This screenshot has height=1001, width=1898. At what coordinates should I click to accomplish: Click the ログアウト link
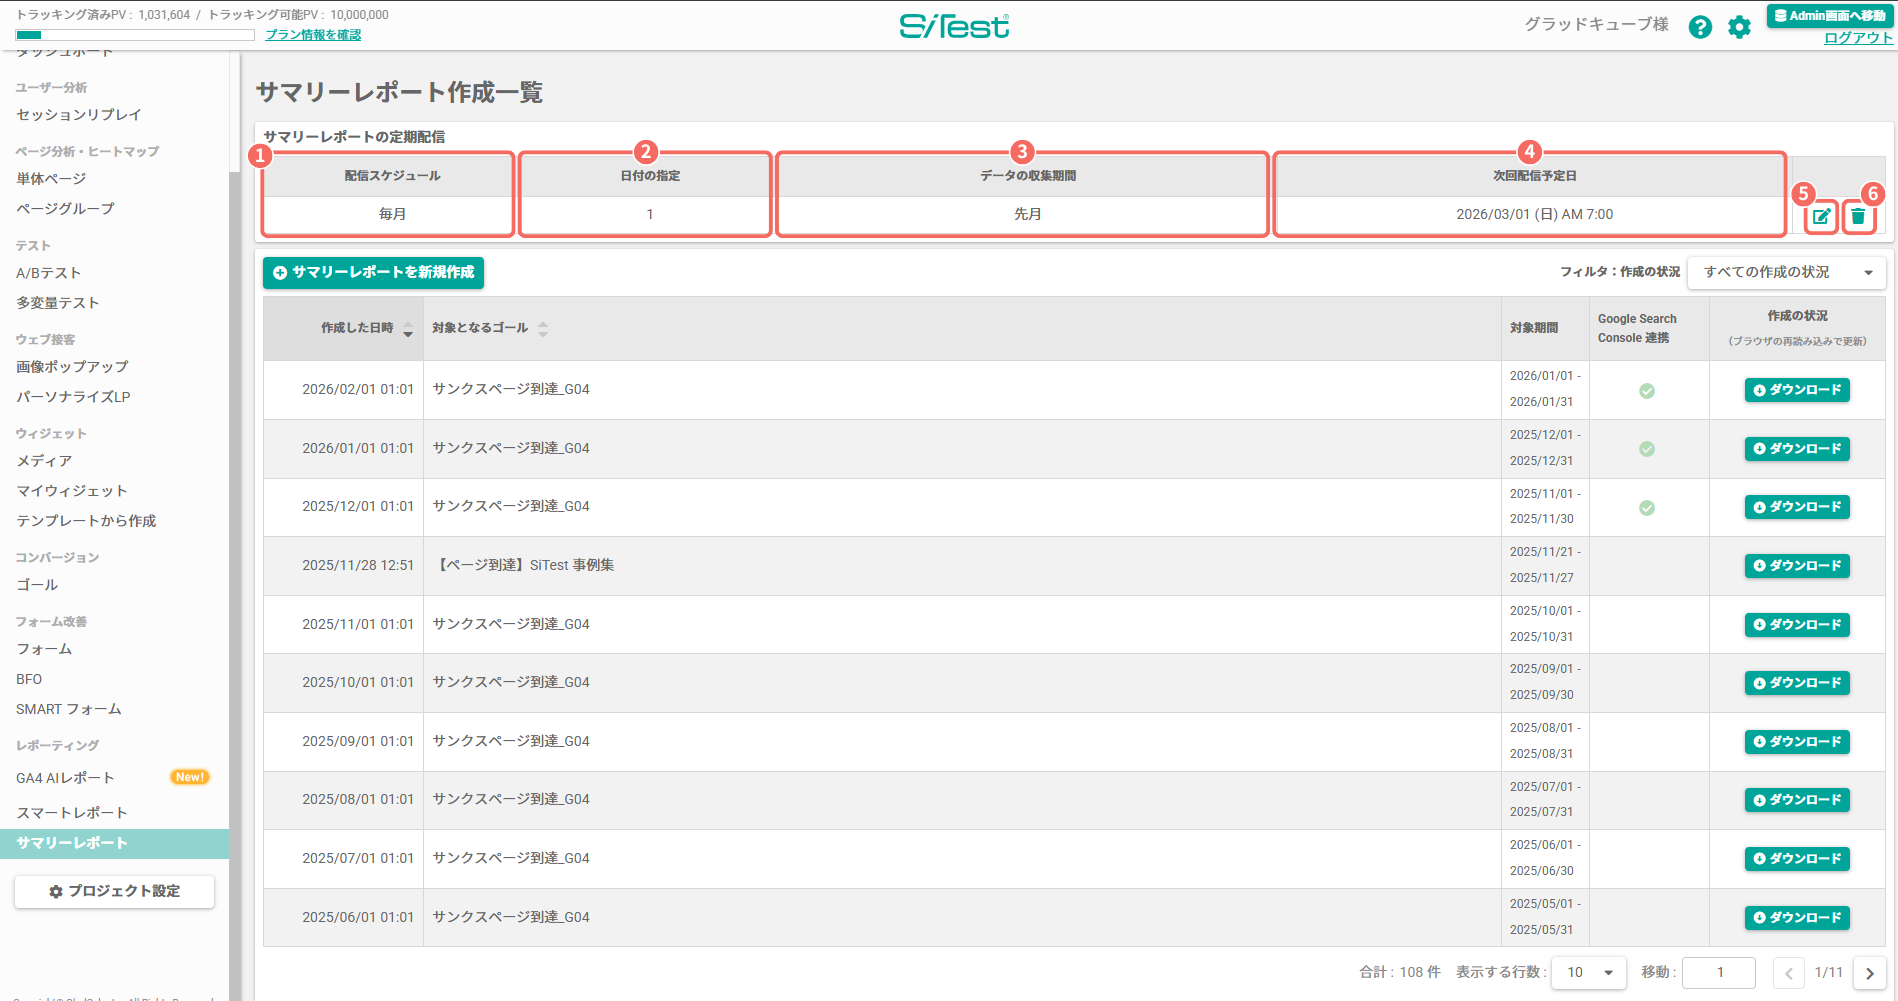coord(1858,38)
